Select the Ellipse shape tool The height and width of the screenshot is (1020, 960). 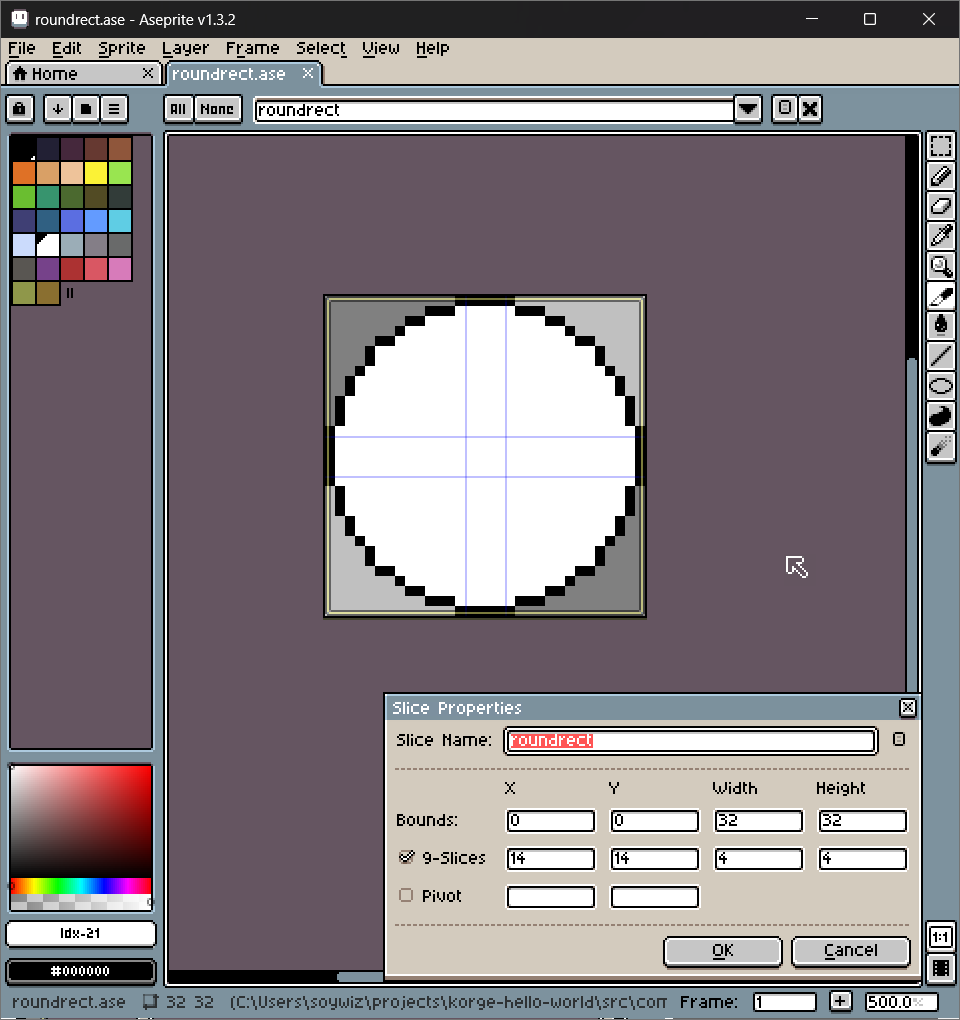tap(940, 385)
